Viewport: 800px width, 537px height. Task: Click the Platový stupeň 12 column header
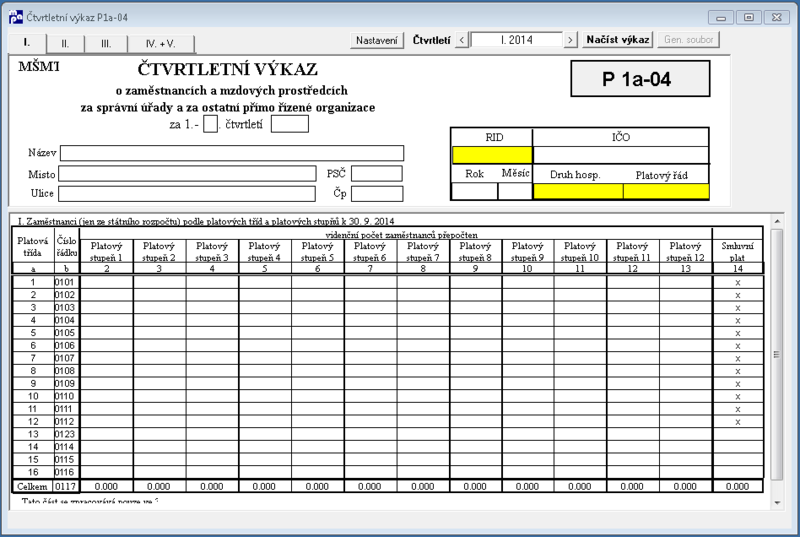click(685, 251)
